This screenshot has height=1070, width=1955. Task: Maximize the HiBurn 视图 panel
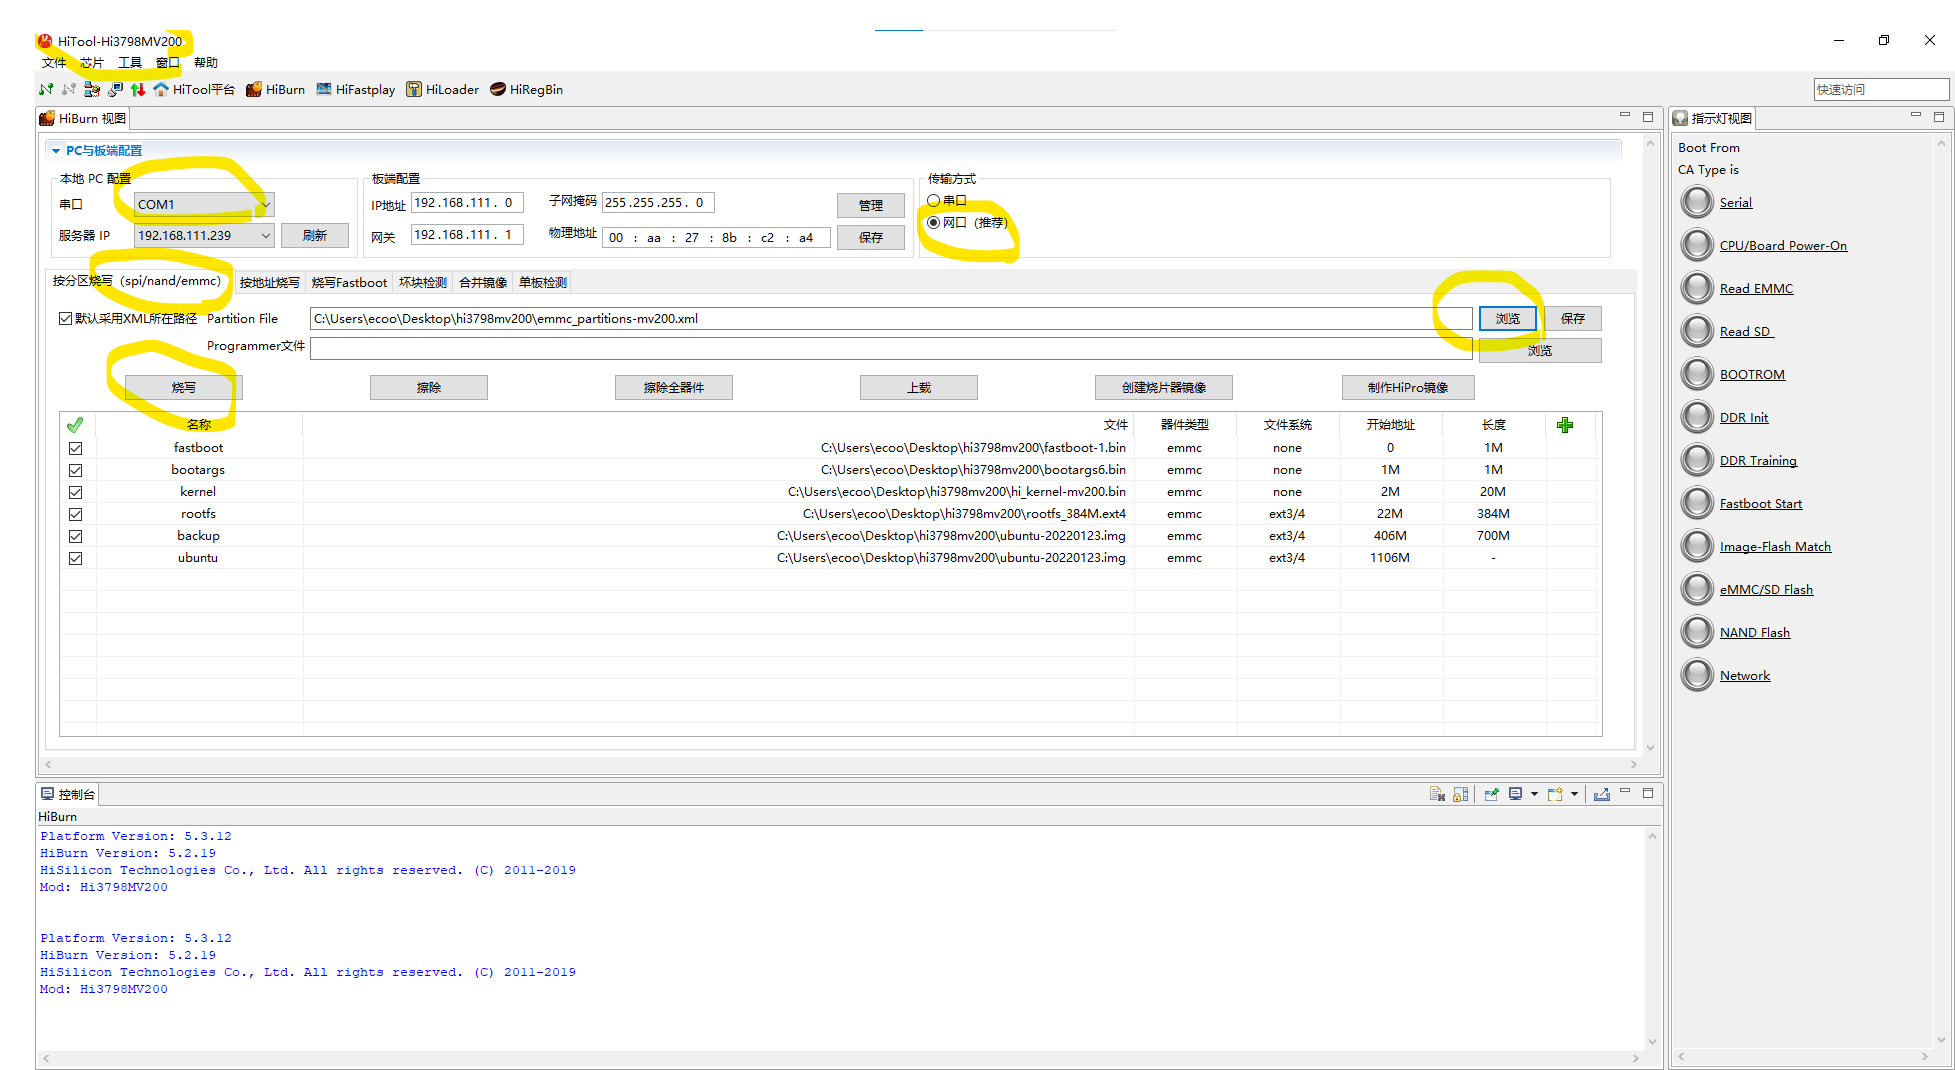[x=1648, y=117]
